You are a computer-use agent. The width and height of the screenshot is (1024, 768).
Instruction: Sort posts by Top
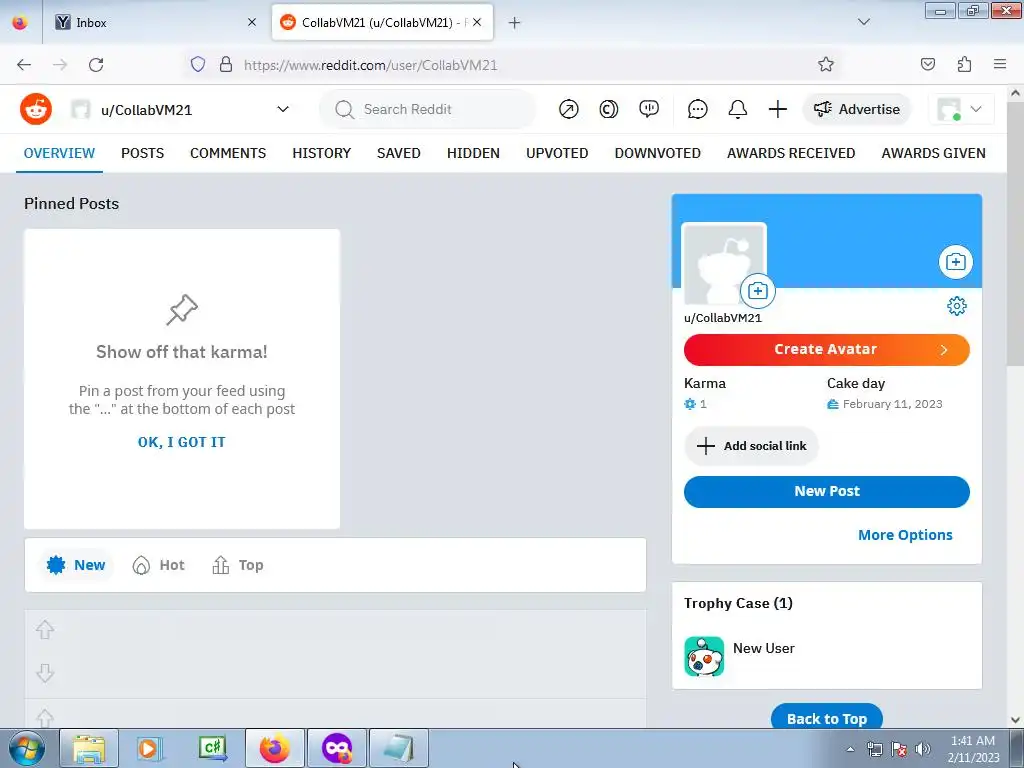(x=238, y=565)
